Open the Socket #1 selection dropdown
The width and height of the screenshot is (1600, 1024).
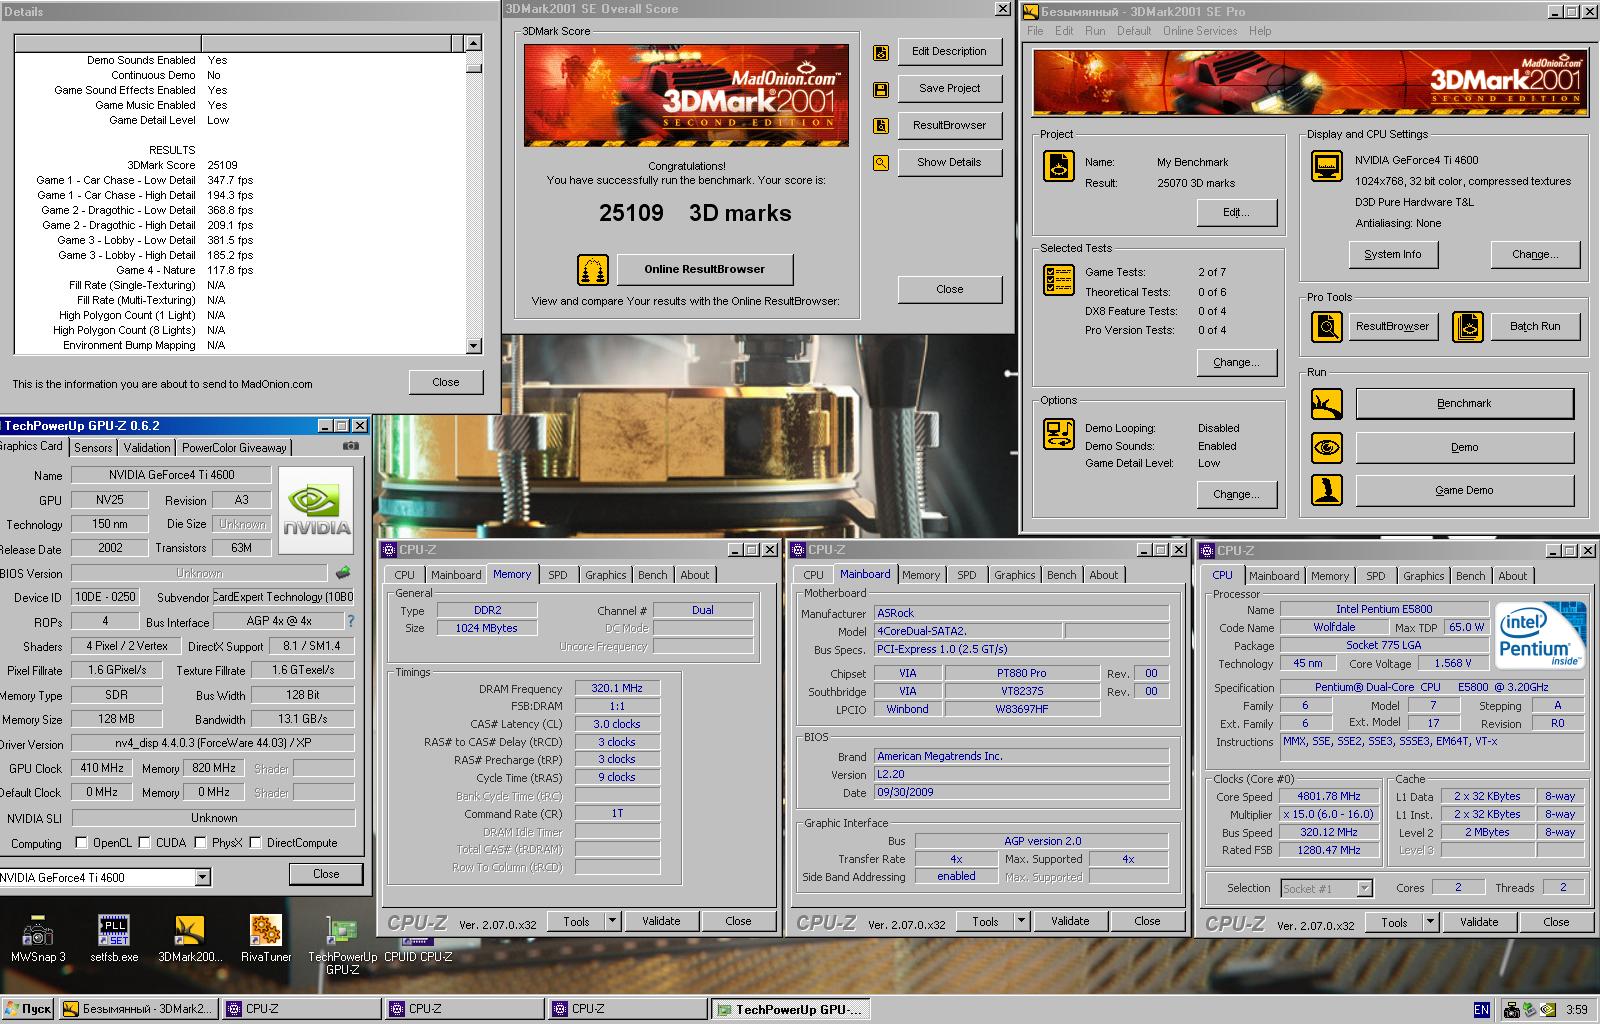tap(1364, 888)
